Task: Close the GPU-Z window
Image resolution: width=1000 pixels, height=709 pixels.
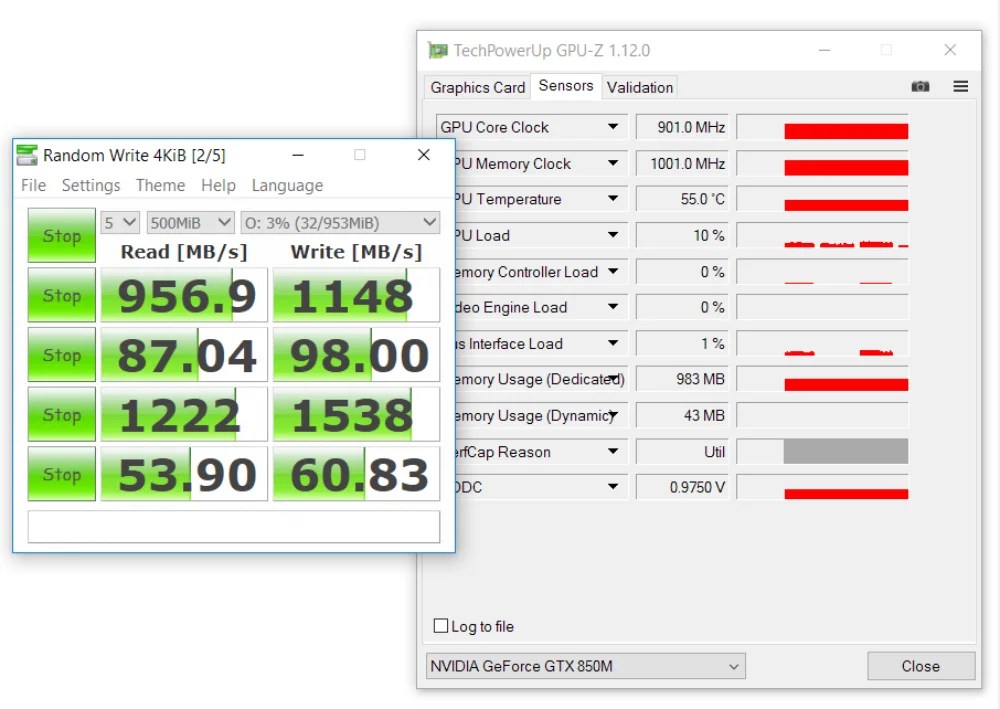Action: 950,50
